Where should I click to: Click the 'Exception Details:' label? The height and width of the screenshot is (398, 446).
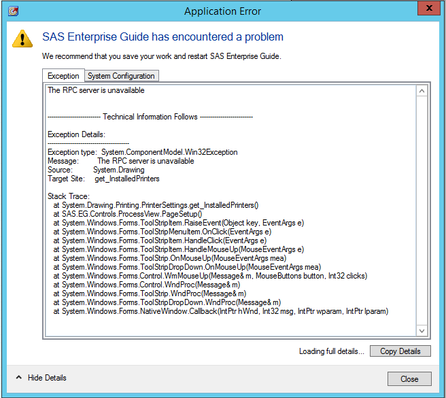(x=76, y=134)
